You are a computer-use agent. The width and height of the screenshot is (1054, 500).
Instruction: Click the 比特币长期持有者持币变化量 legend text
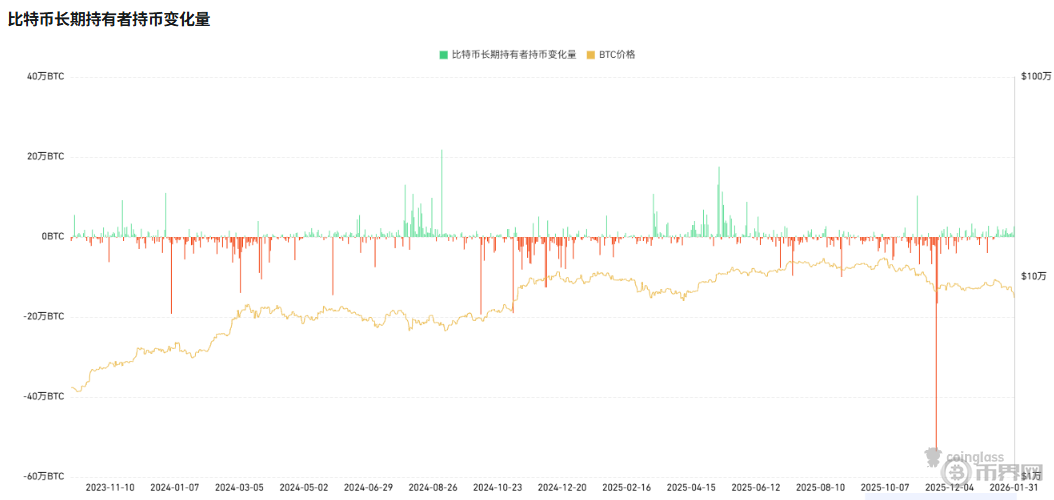pyautogui.click(x=513, y=54)
